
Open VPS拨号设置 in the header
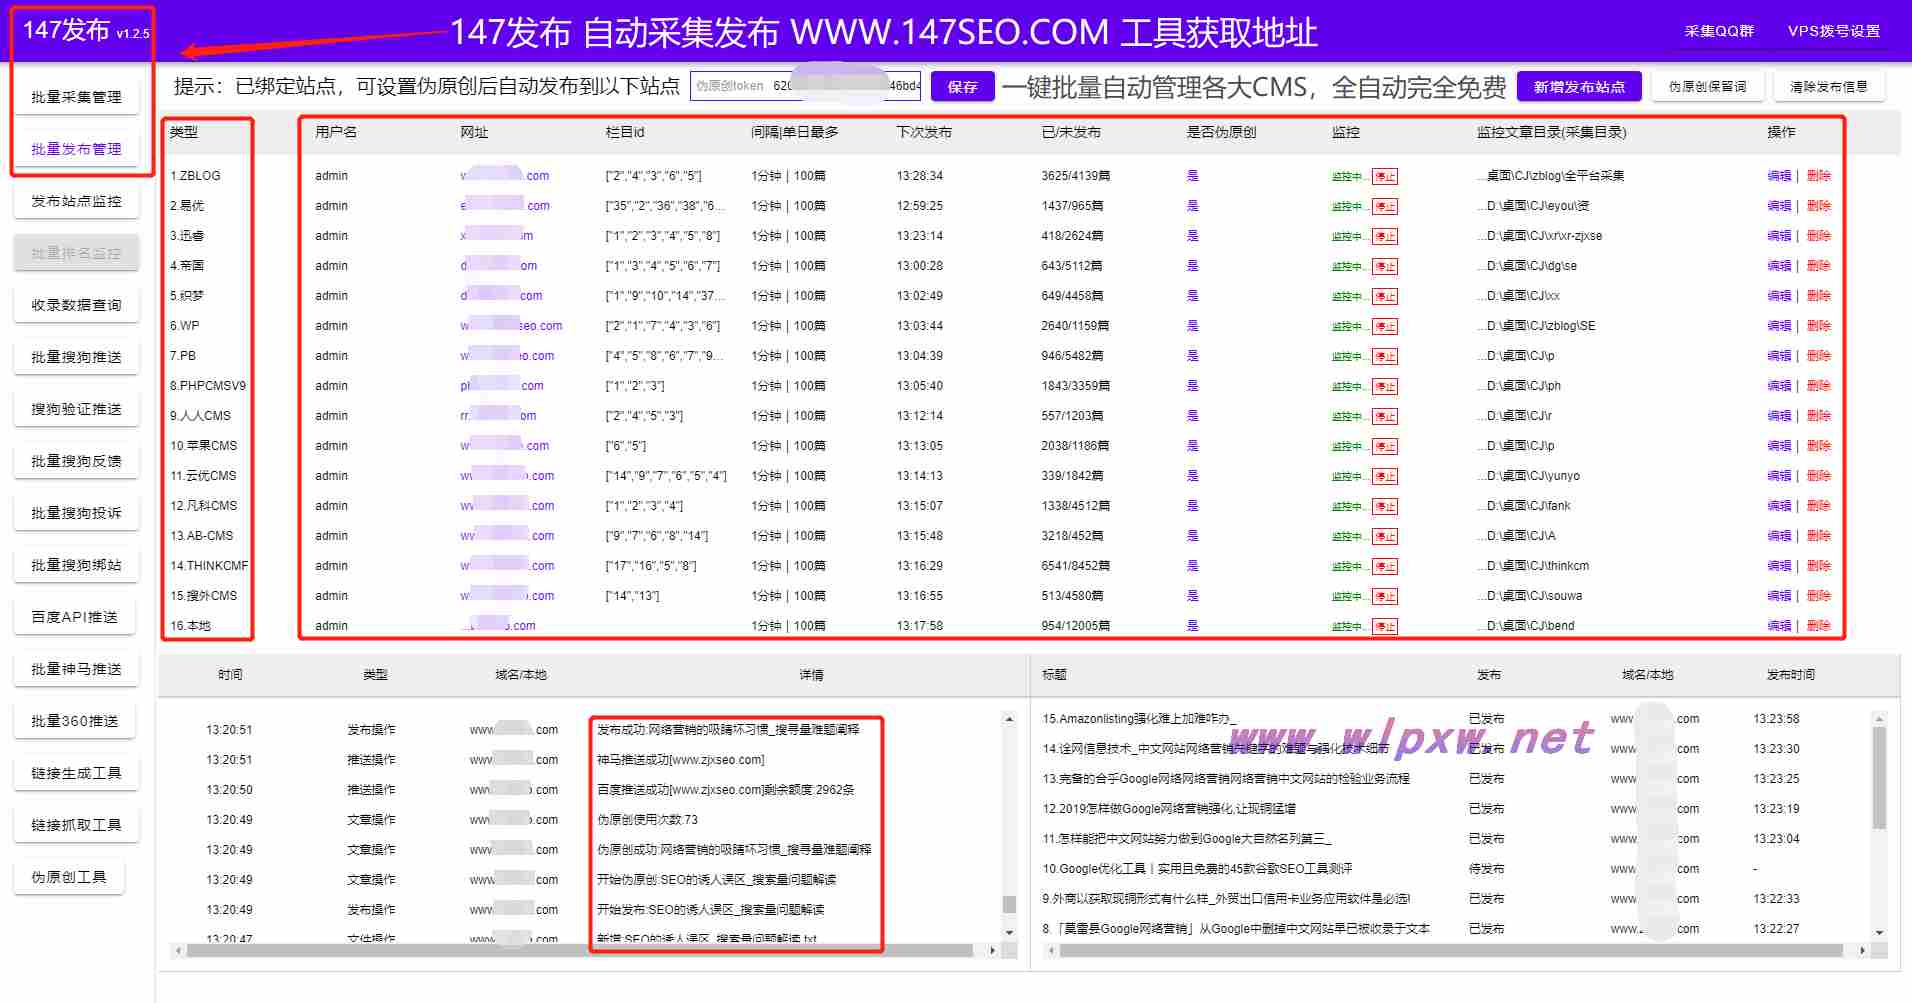pos(1834,31)
